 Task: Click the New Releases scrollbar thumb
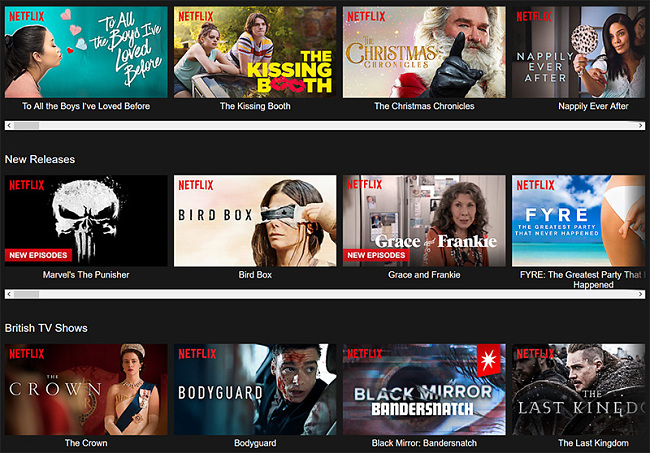[x=27, y=294]
